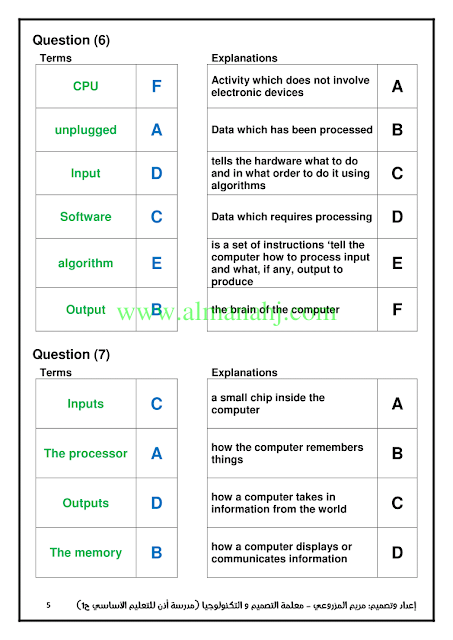
Task: Click explanation 'Data which requires processing'
Action: pyautogui.click(x=292, y=217)
